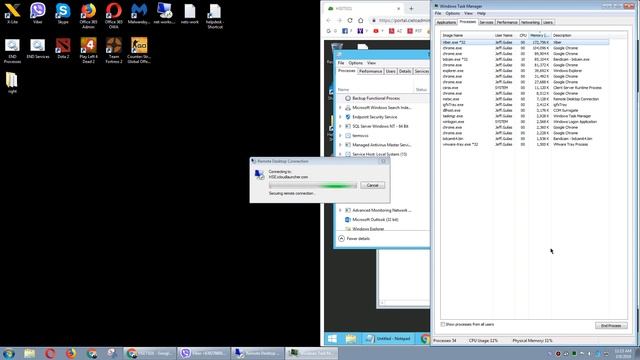
Task: Open Office 365 Admin Firefox shortcut
Action: coord(88,16)
